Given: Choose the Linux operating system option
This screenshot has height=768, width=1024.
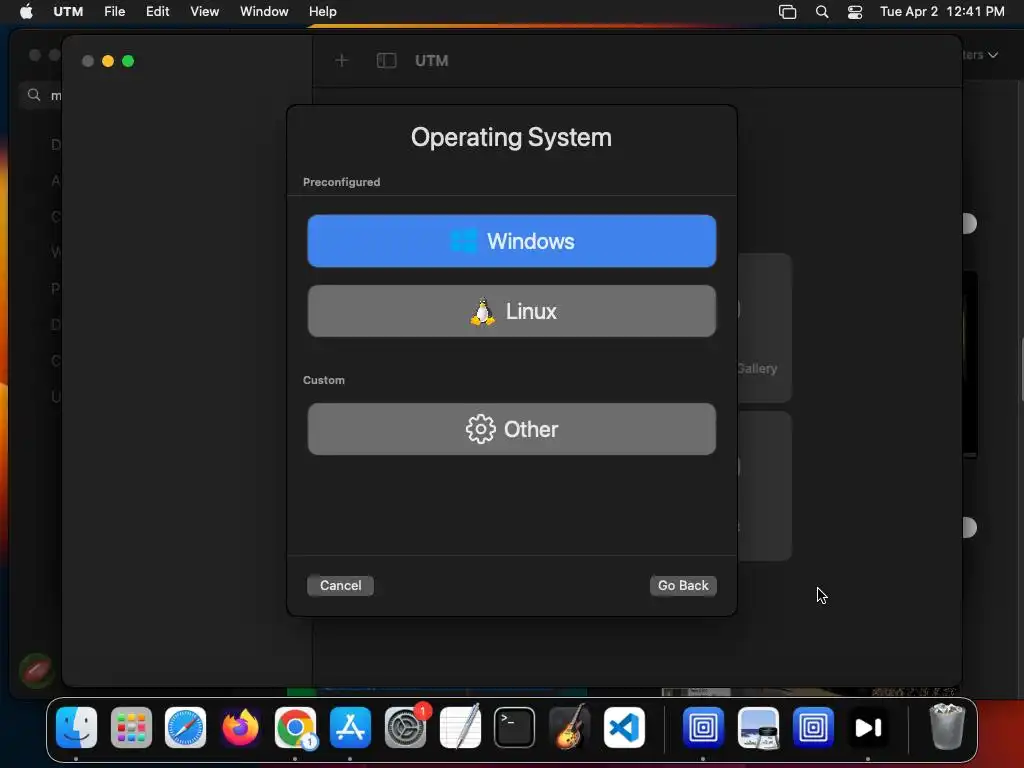Looking at the screenshot, I should [511, 311].
